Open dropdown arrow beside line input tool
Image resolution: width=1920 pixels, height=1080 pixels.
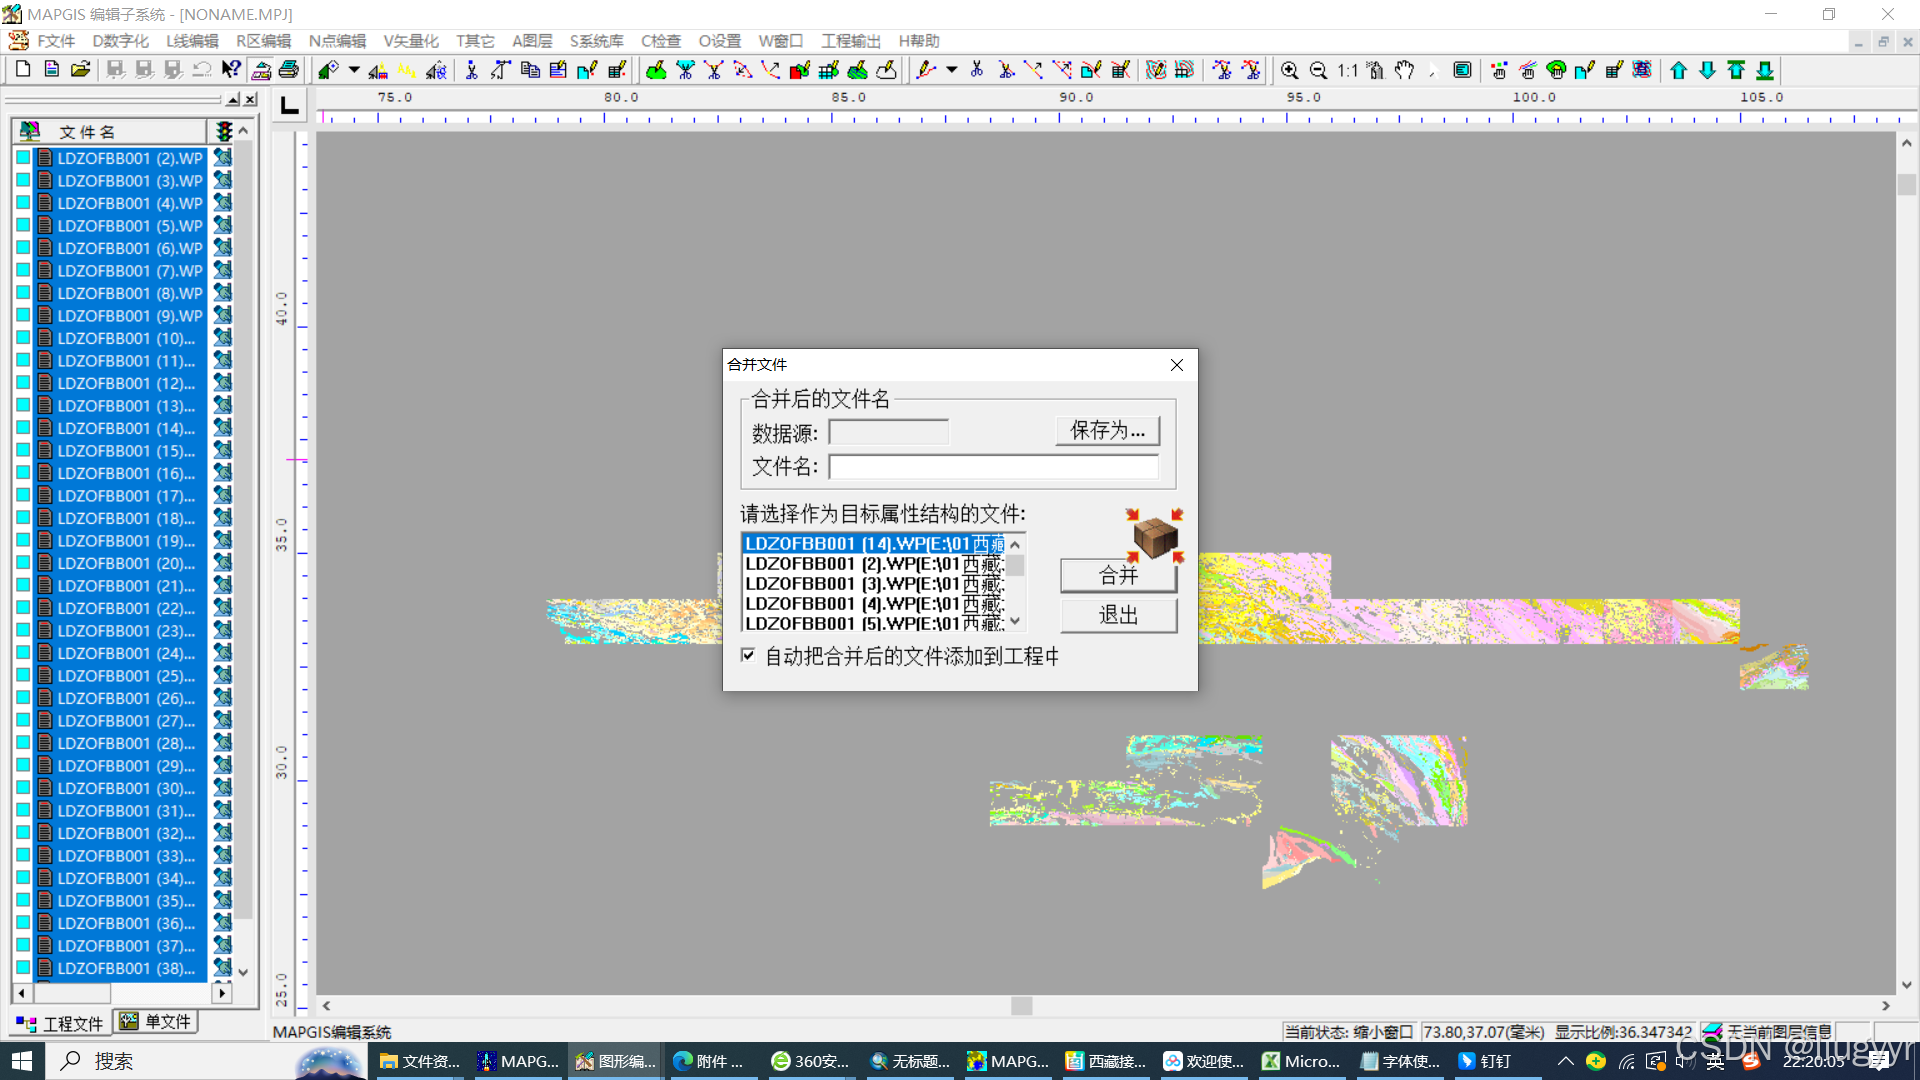tap(952, 69)
